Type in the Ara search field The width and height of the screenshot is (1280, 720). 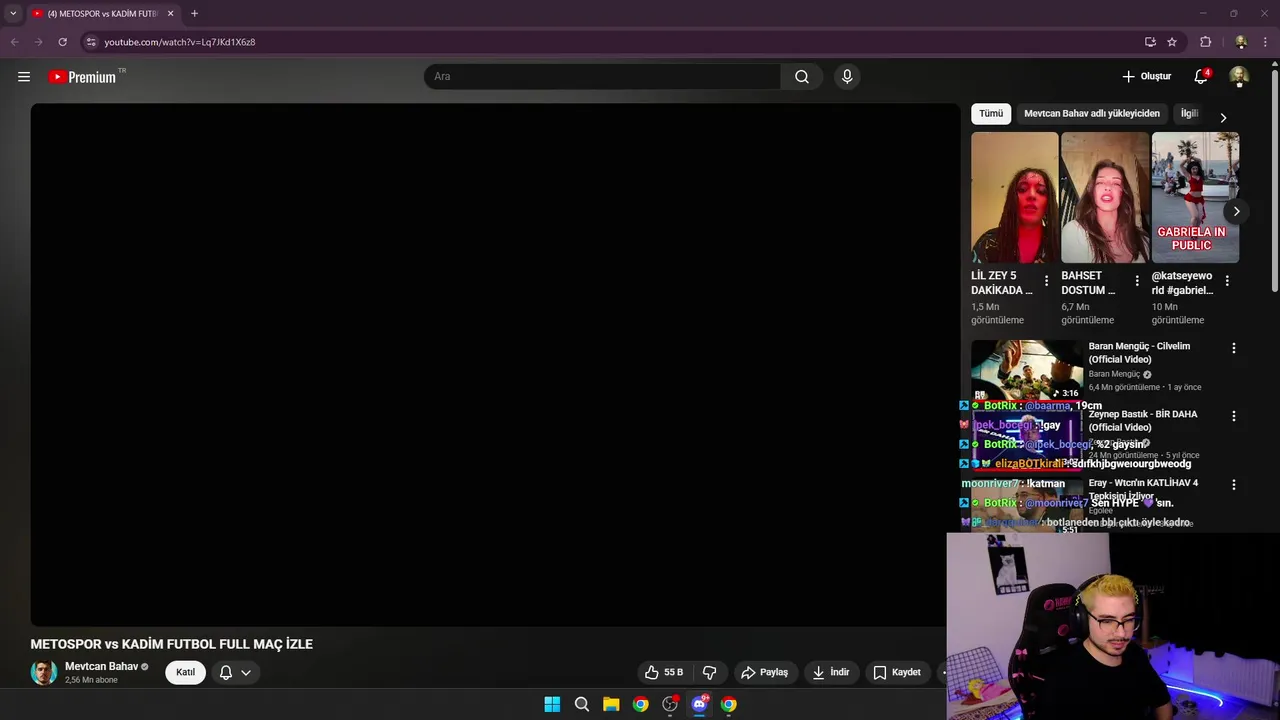(602, 77)
